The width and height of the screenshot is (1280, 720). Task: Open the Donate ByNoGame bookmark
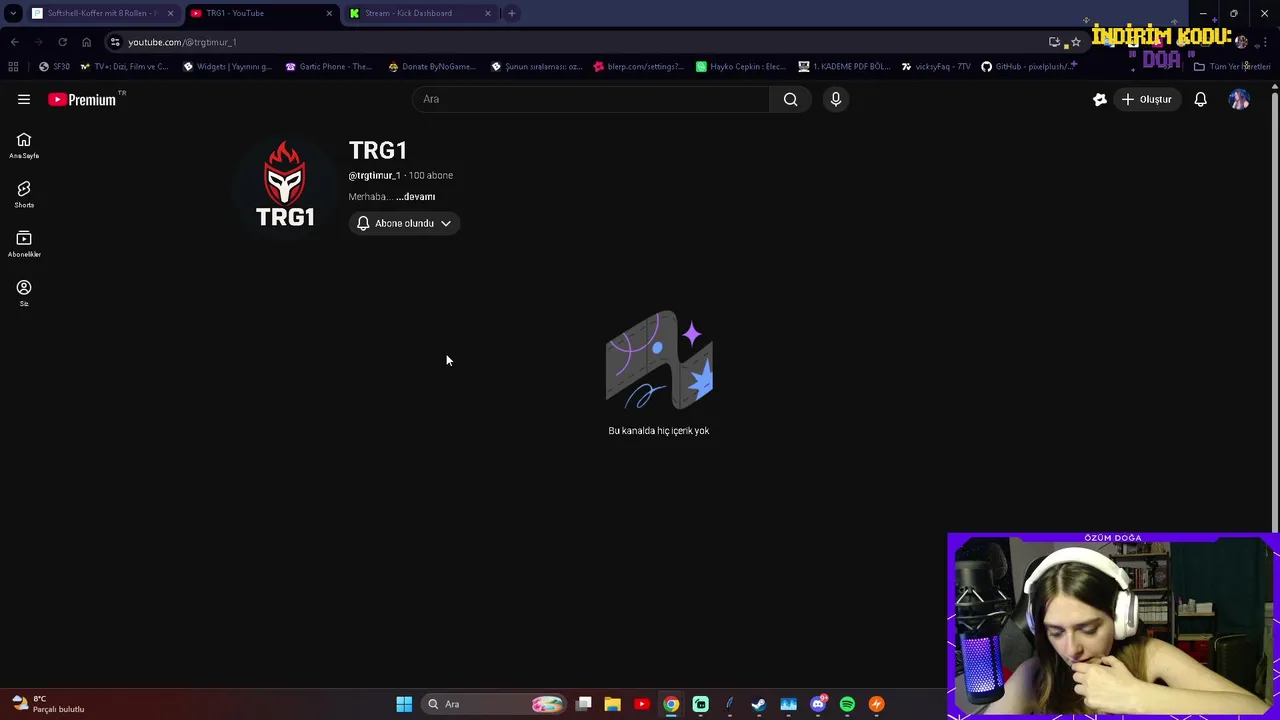(431, 66)
